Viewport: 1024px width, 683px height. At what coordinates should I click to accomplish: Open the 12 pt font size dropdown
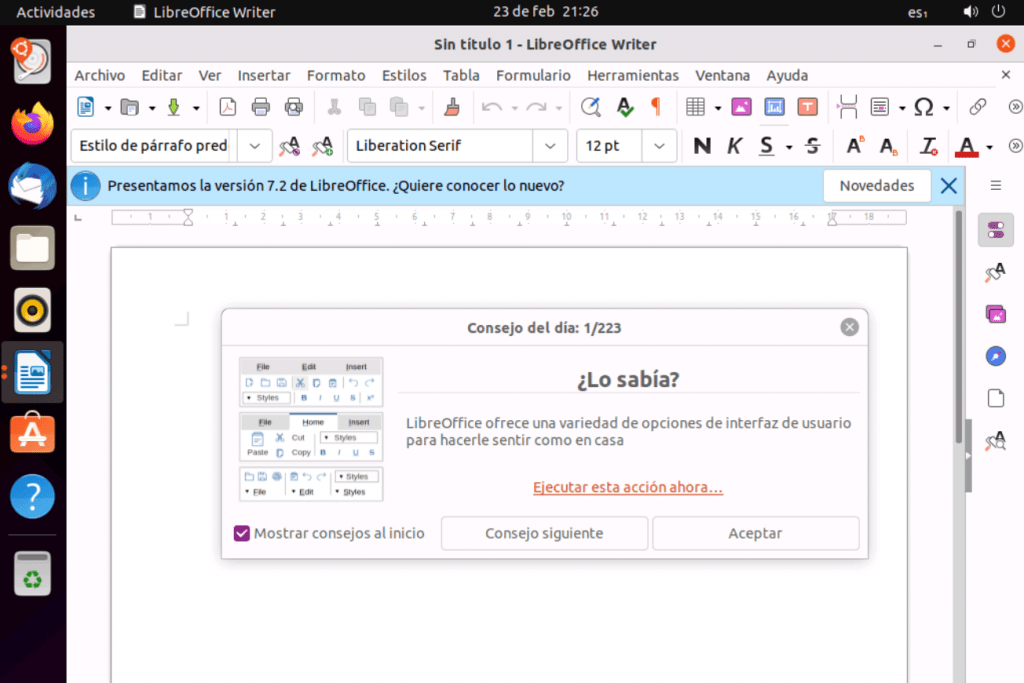658,146
